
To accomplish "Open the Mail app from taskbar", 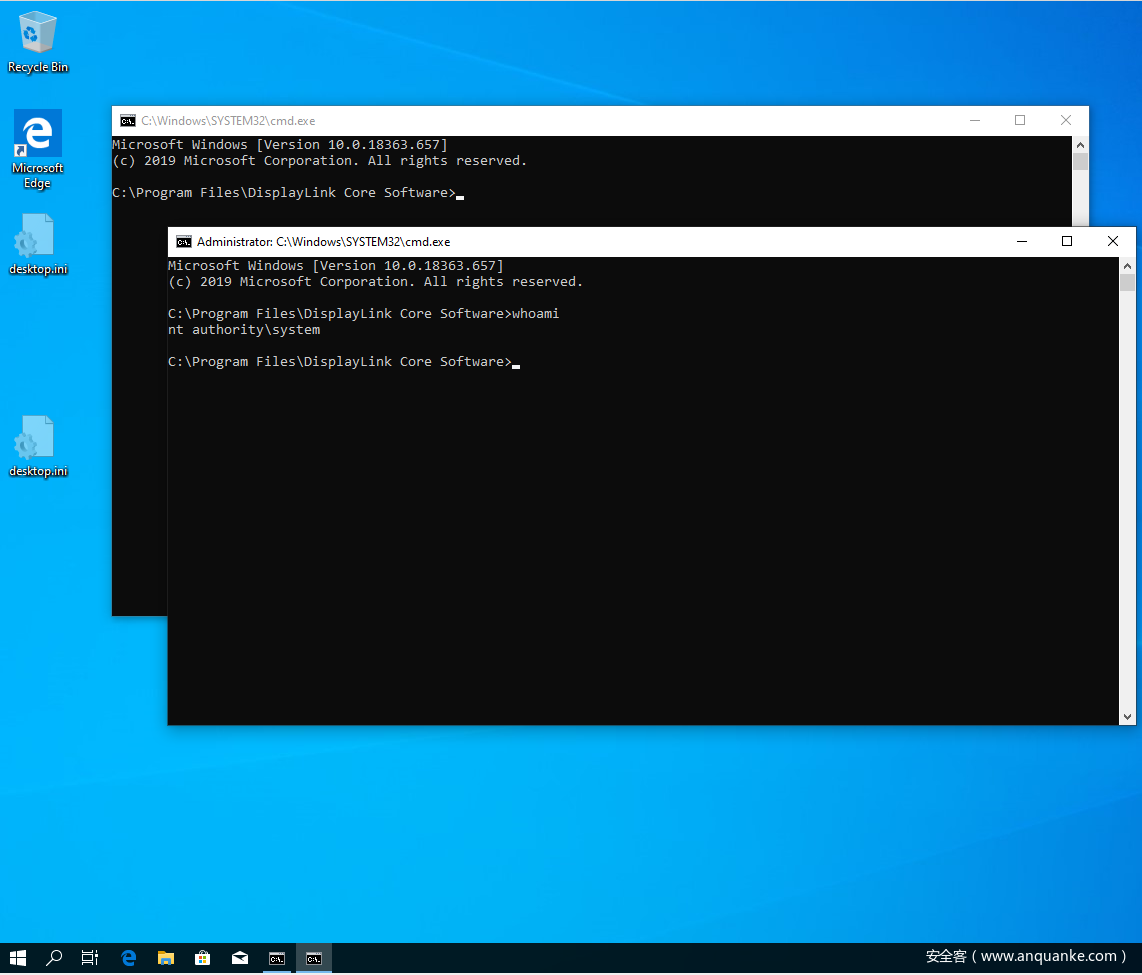I will [240, 957].
